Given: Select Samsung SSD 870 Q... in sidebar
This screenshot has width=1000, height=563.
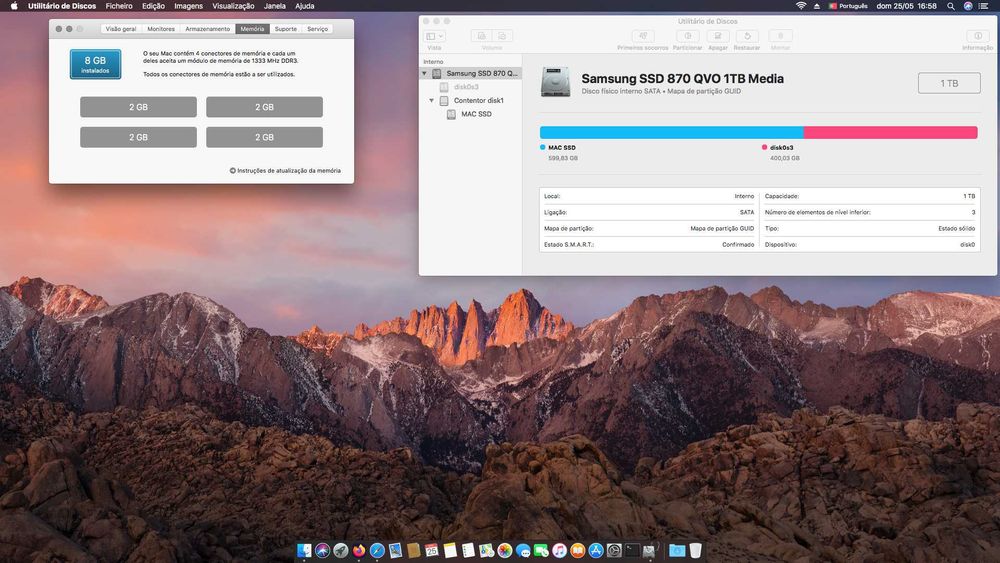Looking at the screenshot, I should pos(471,73).
